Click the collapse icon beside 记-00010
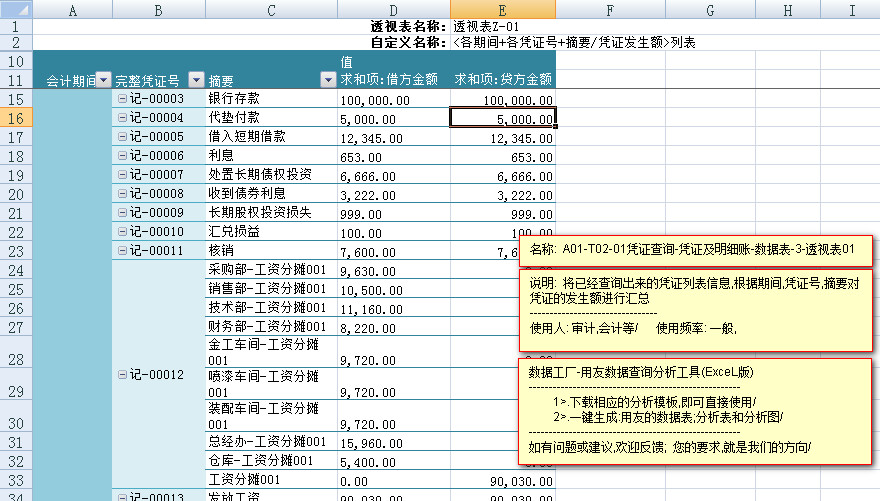Viewport: 880px width, 501px height. (x=122, y=232)
